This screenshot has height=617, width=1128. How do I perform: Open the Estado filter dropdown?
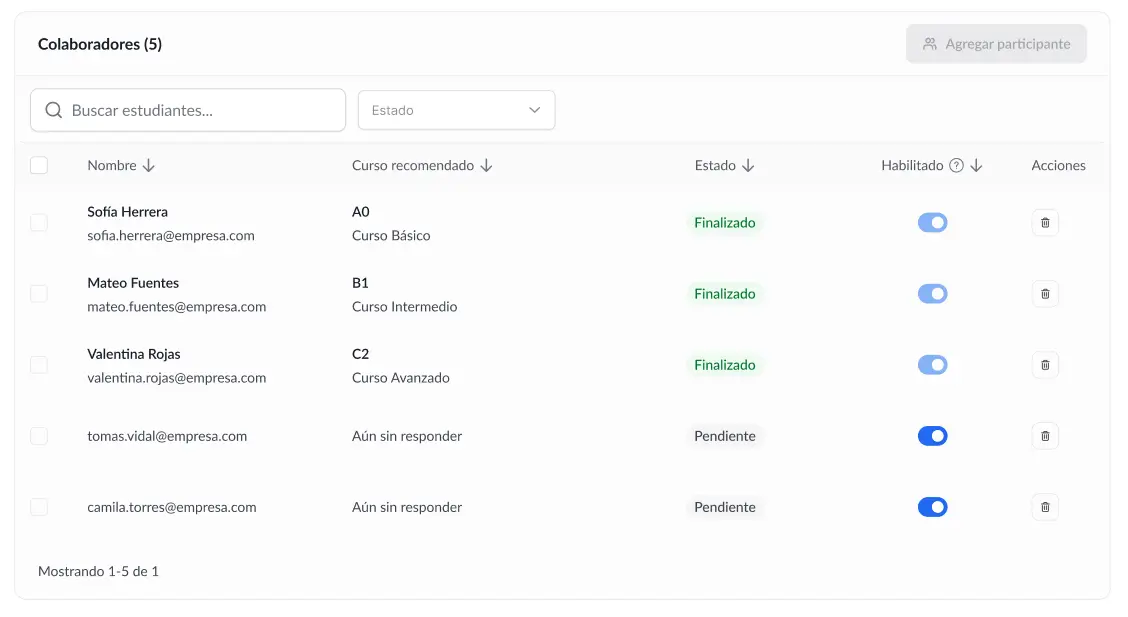click(x=456, y=110)
